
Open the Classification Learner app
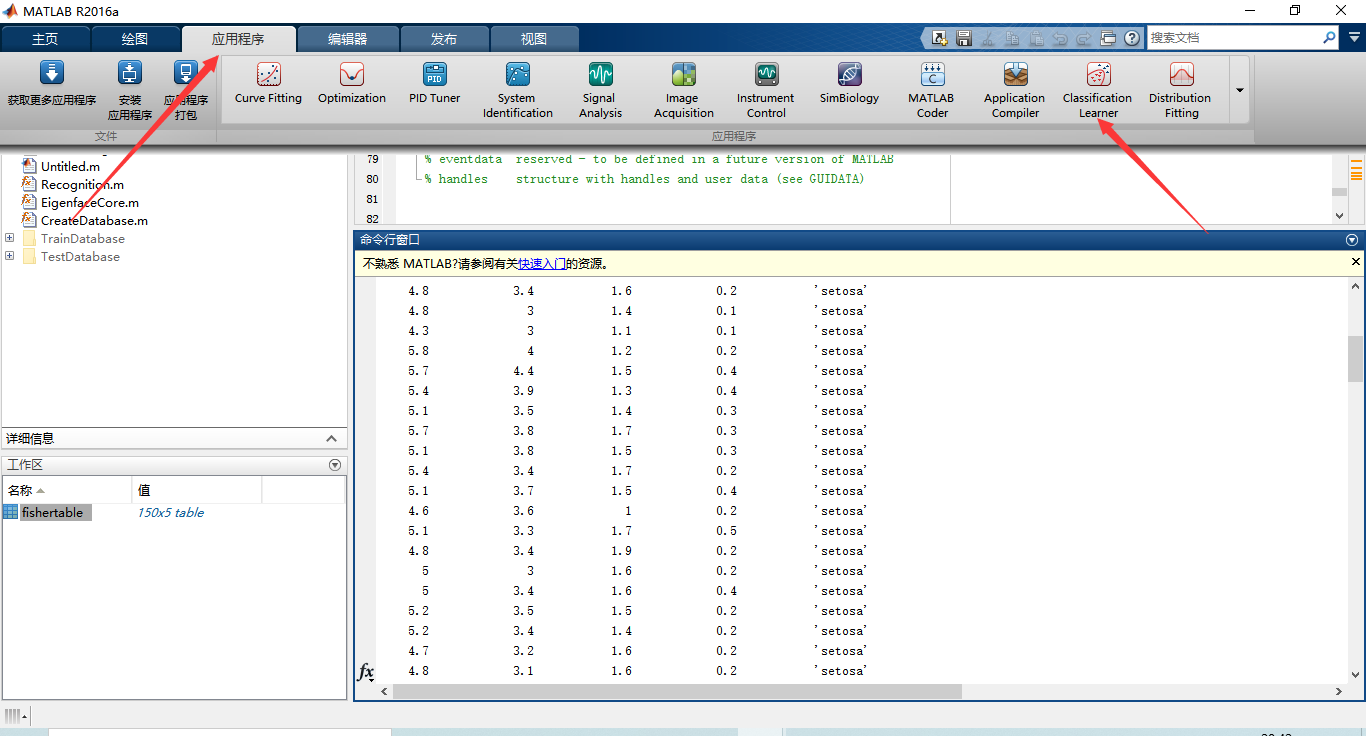click(x=1098, y=91)
